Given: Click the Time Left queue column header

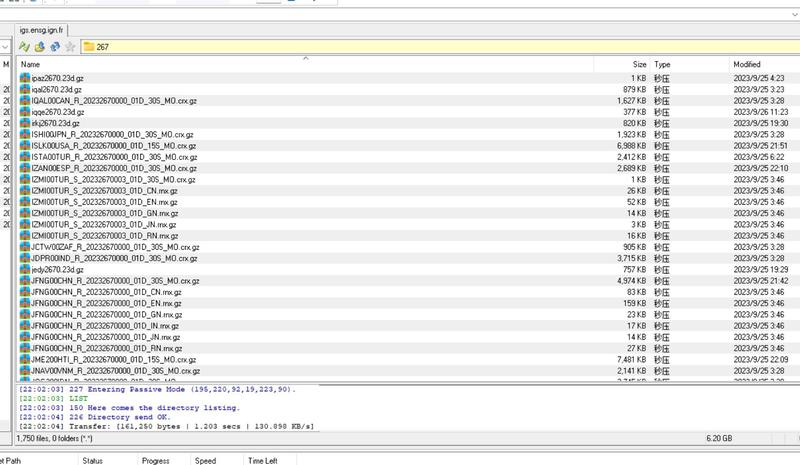Looking at the screenshot, I should pos(263,460).
